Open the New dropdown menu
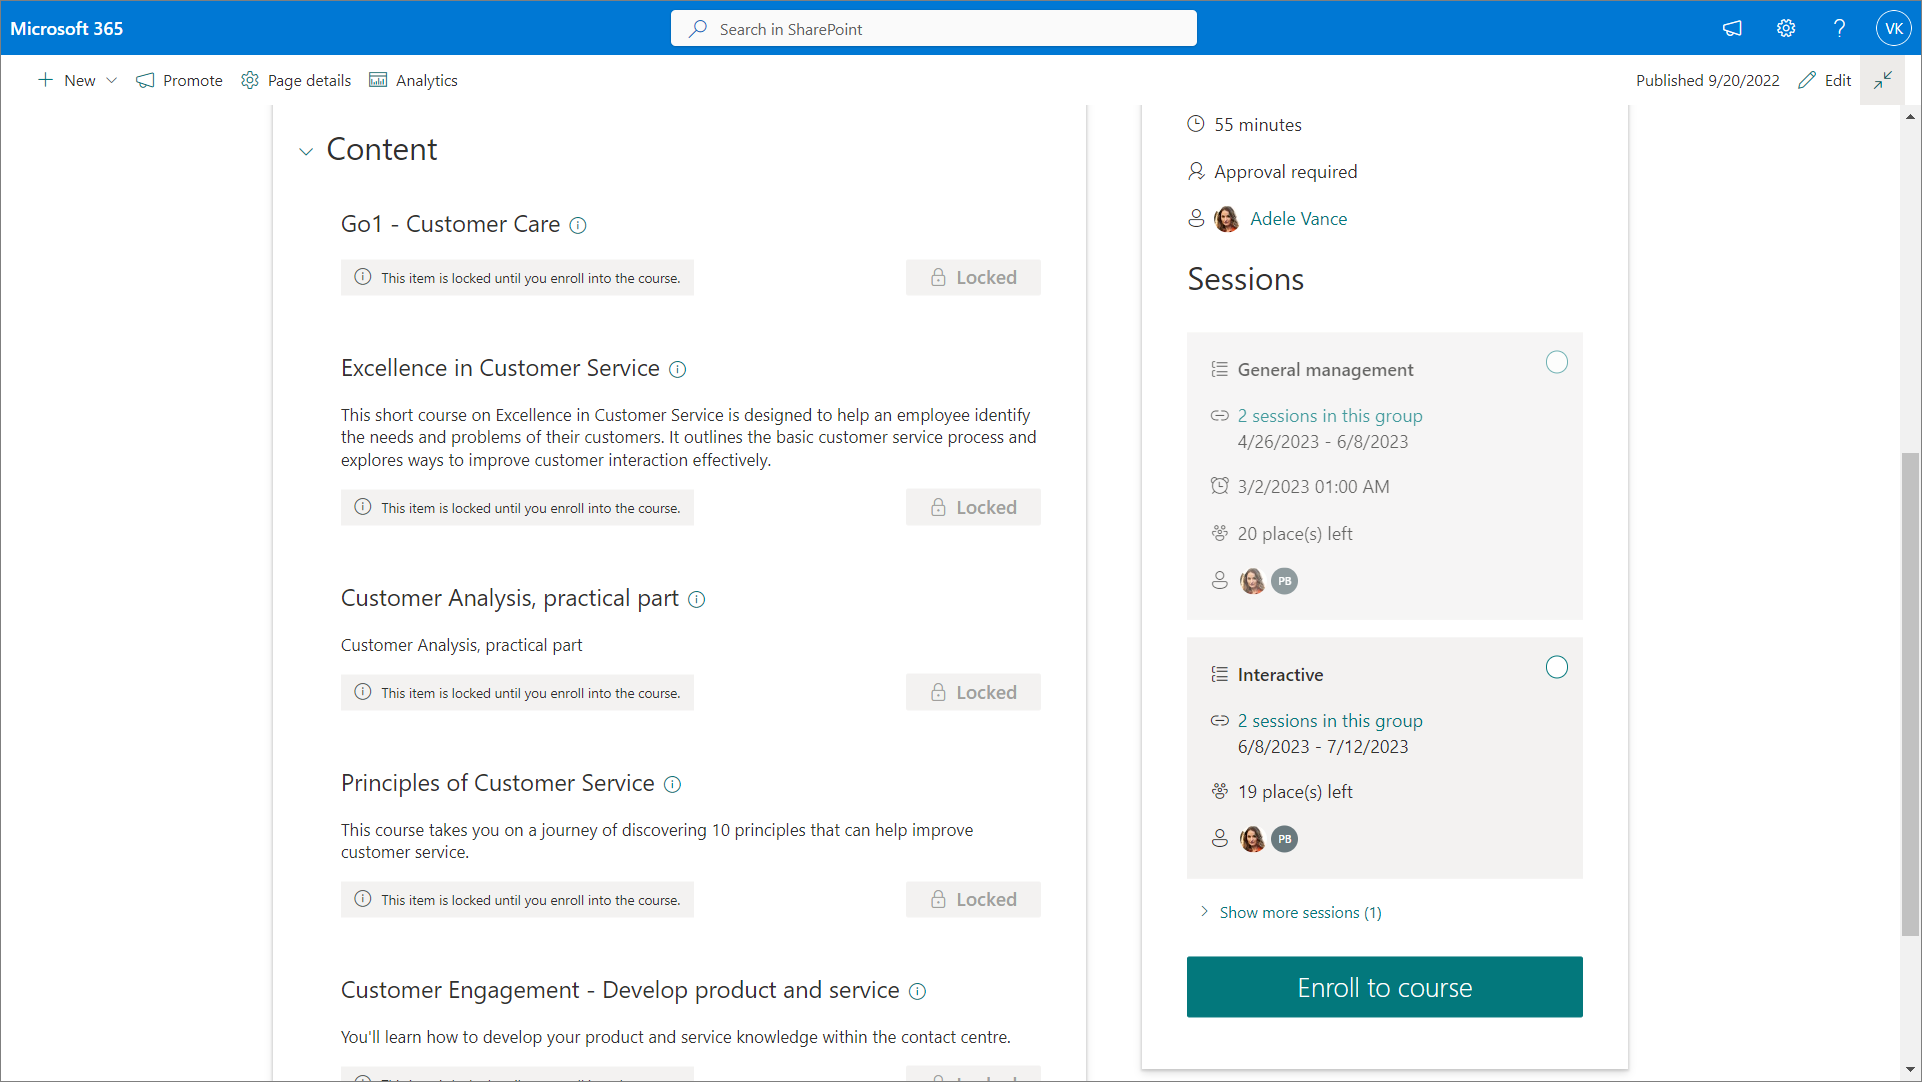 click(78, 81)
